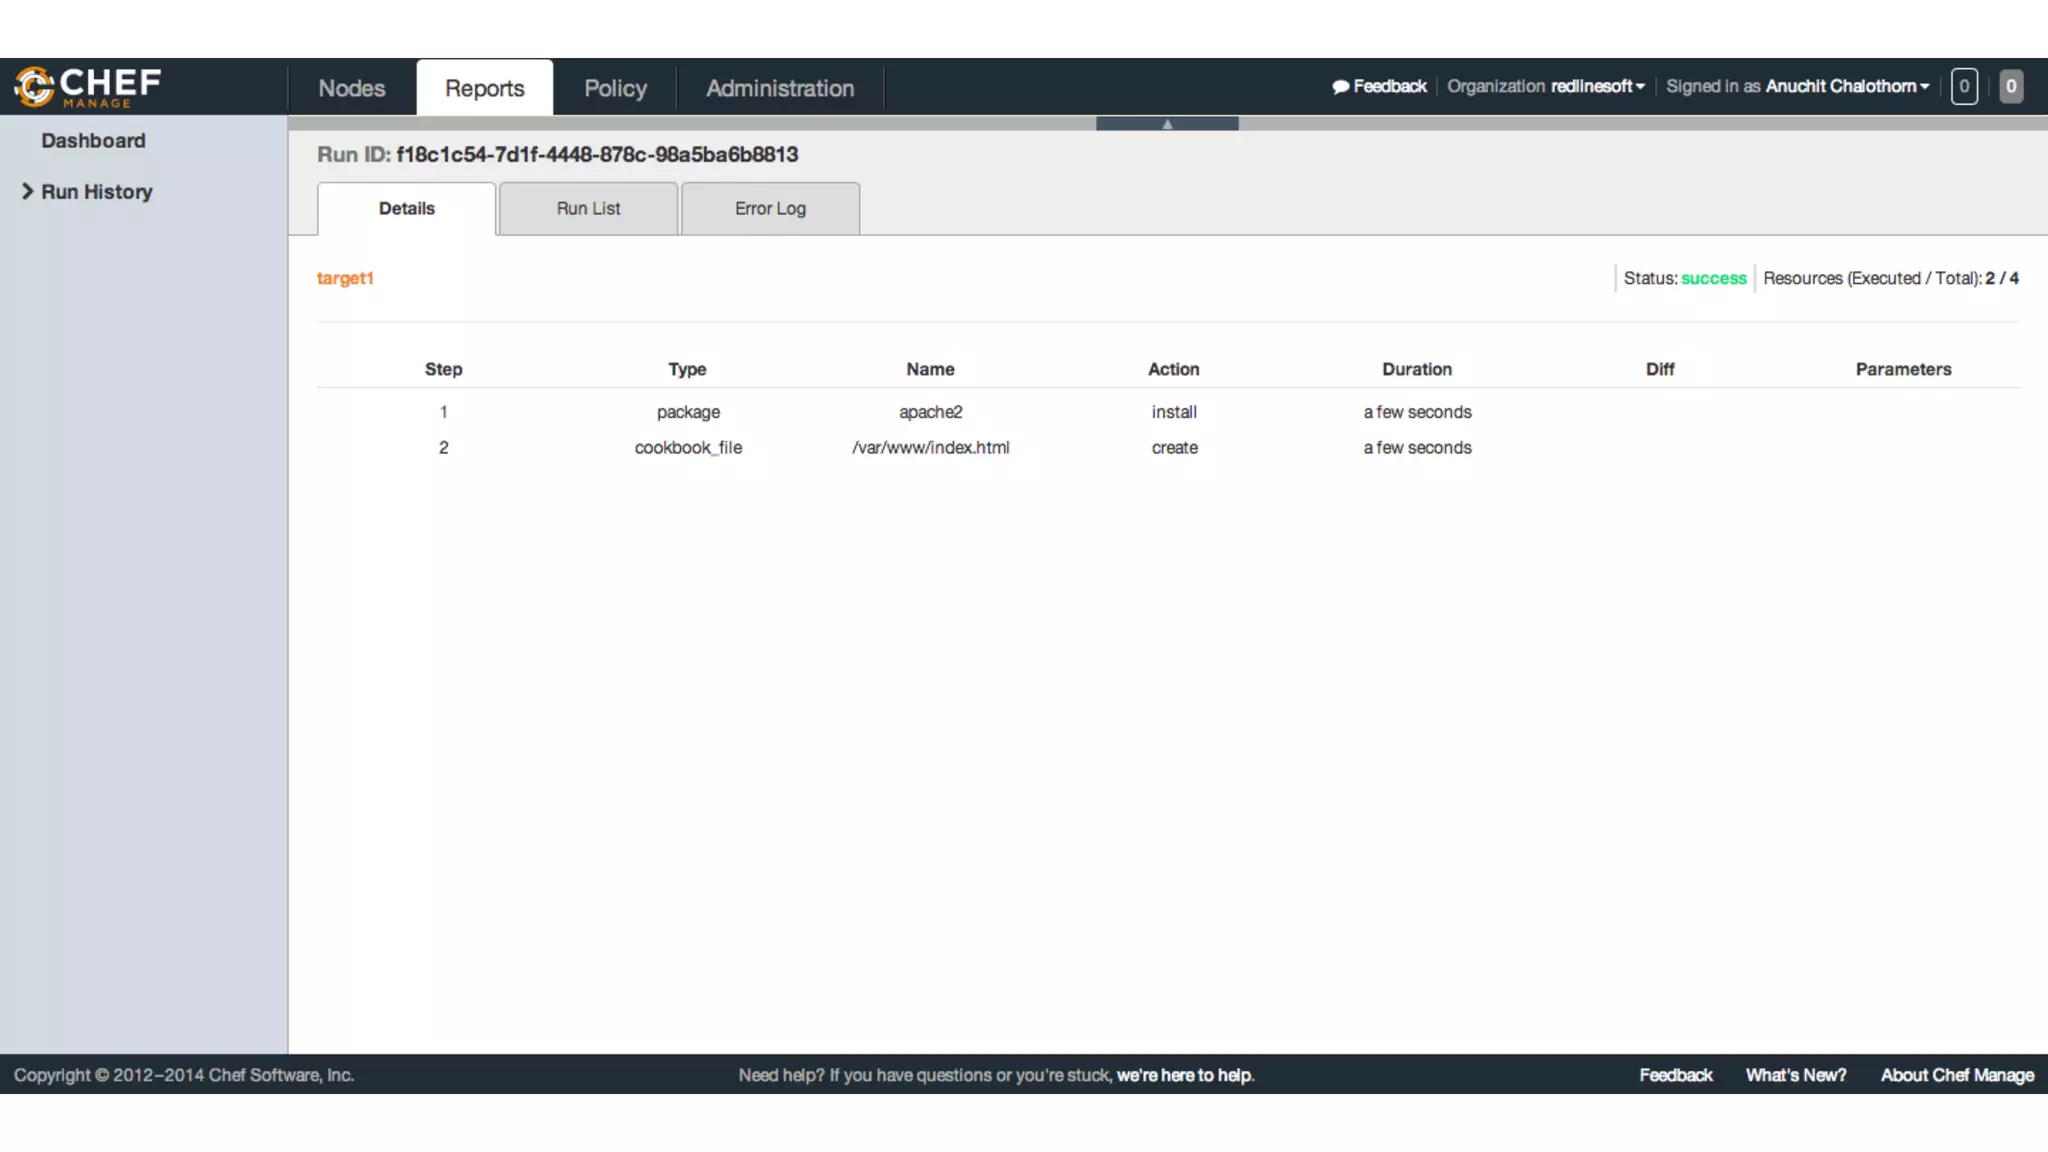This screenshot has height=1152, width=2048.
Task: Expand the Run History chevron
Action: pyautogui.click(x=28, y=191)
